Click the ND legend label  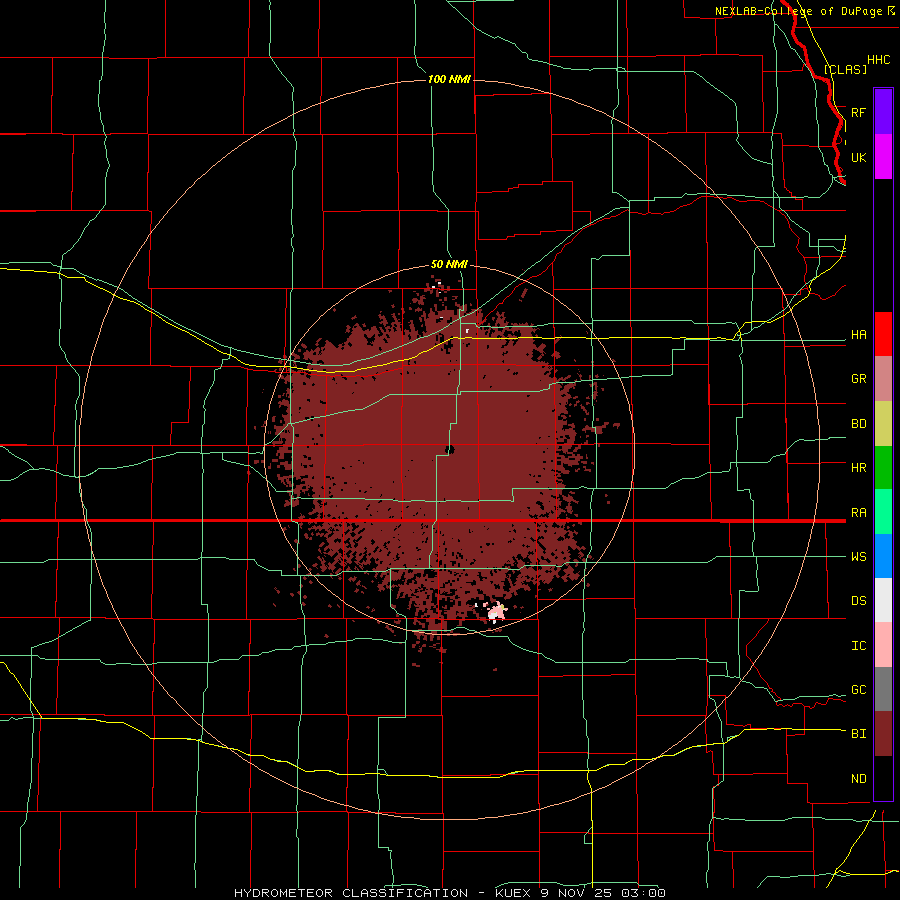pos(859,779)
